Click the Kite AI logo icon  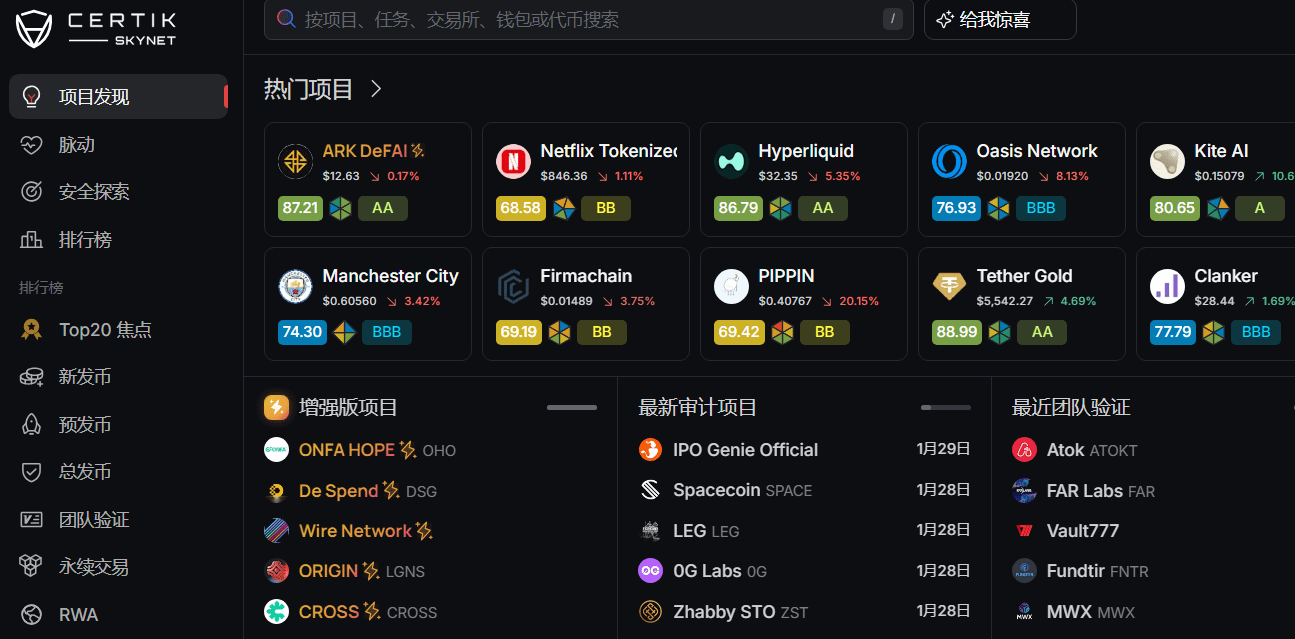tap(1167, 161)
